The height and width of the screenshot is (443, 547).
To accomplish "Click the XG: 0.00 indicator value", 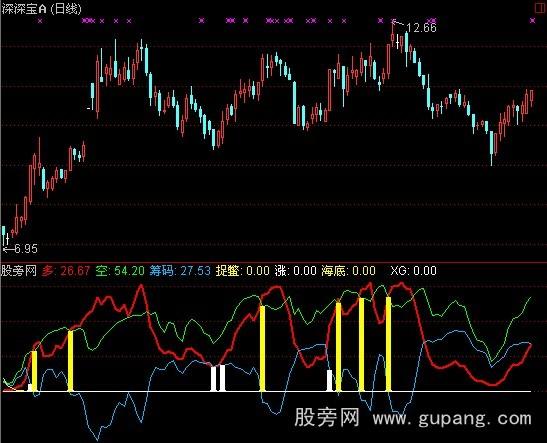I will pos(413,270).
